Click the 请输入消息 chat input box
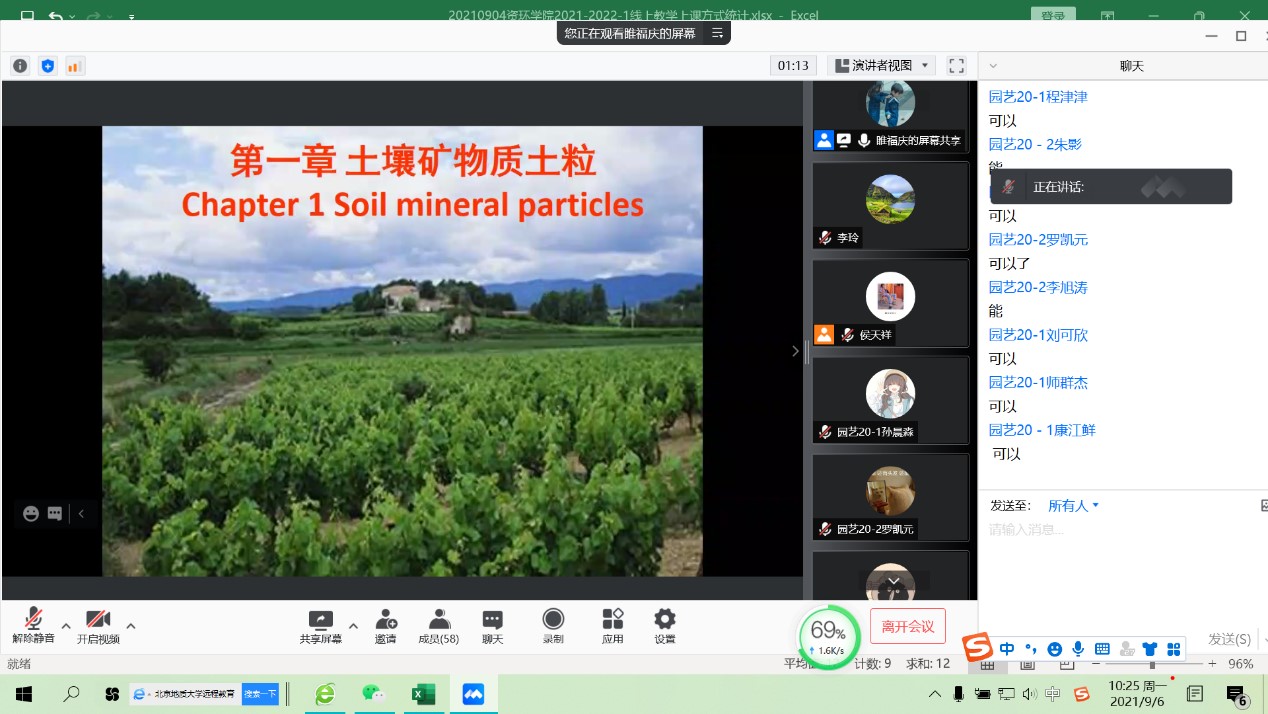The image size is (1268, 714). tap(1110, 530)
